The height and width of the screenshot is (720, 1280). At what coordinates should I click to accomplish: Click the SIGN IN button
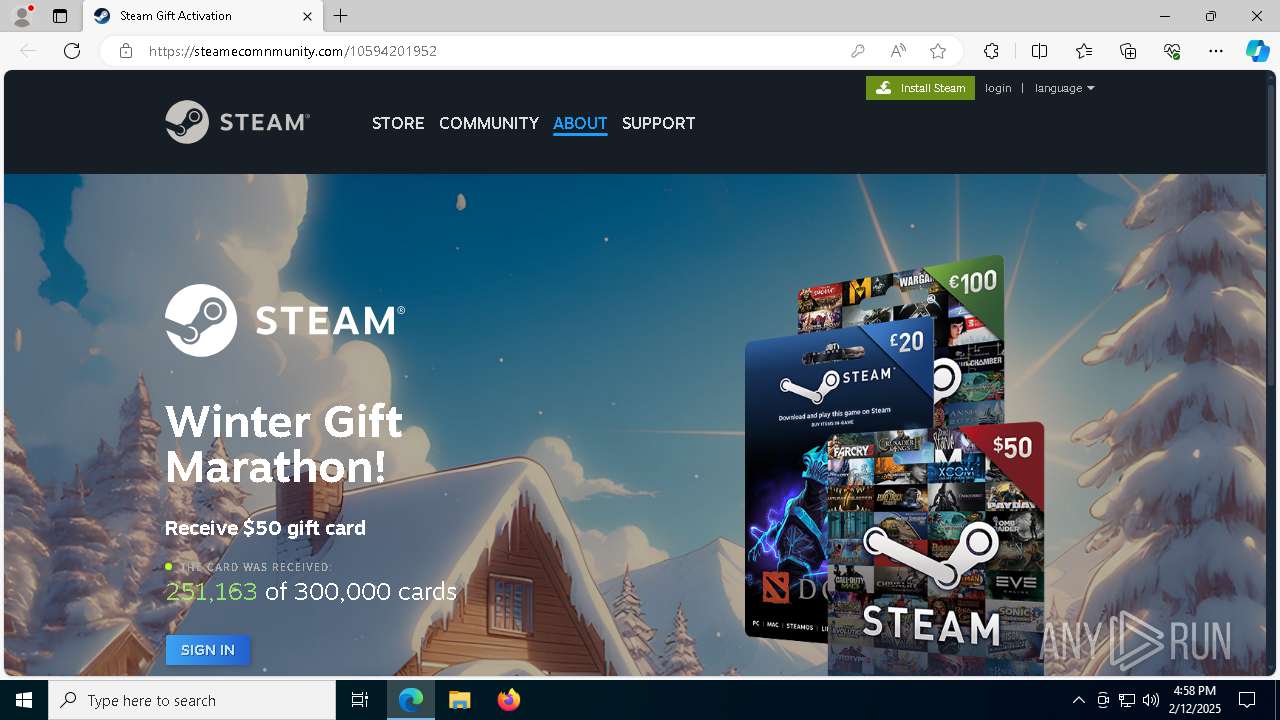(208, 650)
